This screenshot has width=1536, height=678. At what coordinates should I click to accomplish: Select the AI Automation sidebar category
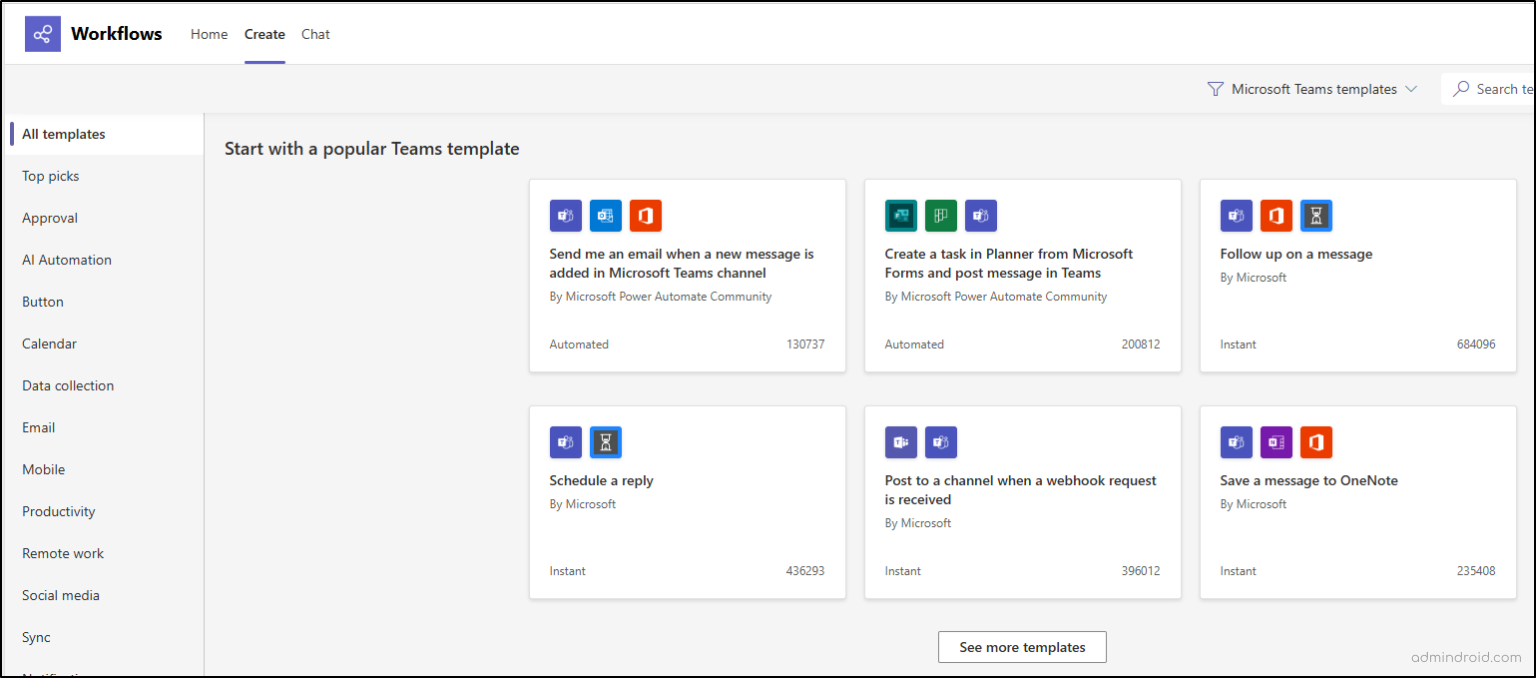click(67, 259)
